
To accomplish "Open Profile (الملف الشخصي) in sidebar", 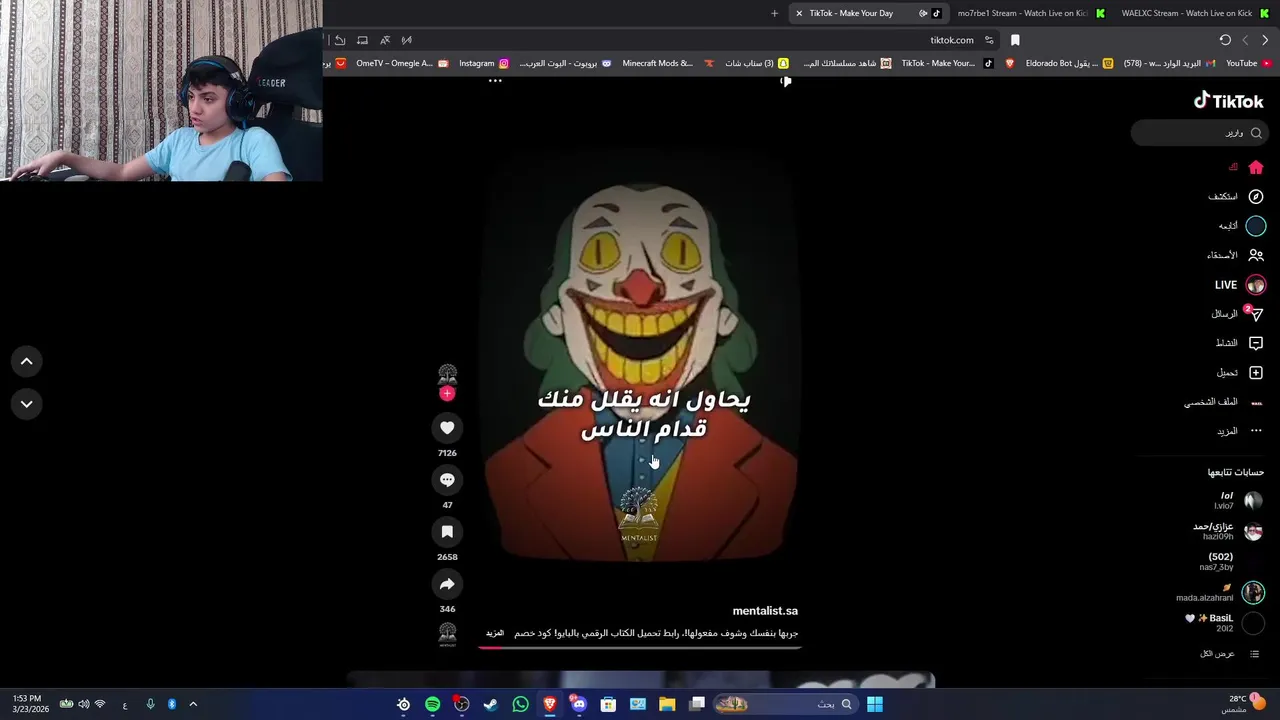I will pyautogui.click(x=1224, y=402).
